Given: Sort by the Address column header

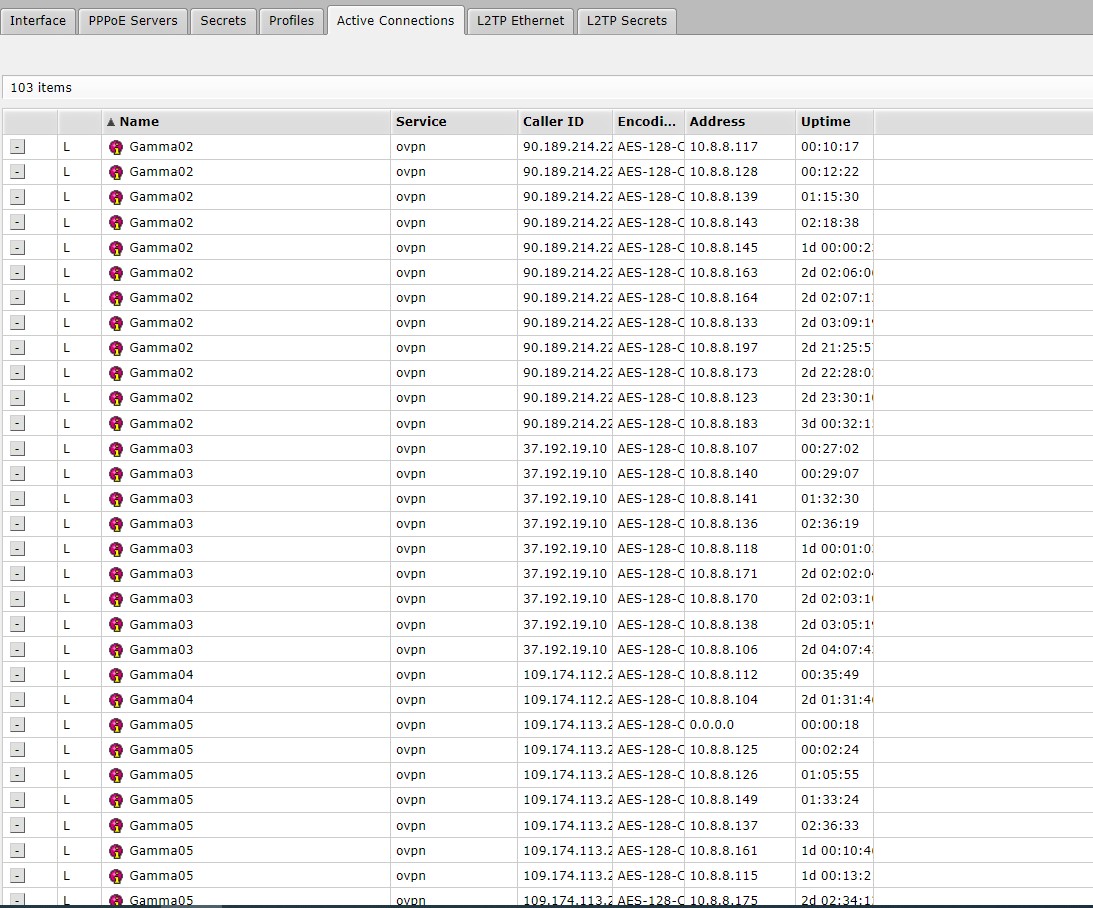Looking at the screenshot, I should [740, 121].
